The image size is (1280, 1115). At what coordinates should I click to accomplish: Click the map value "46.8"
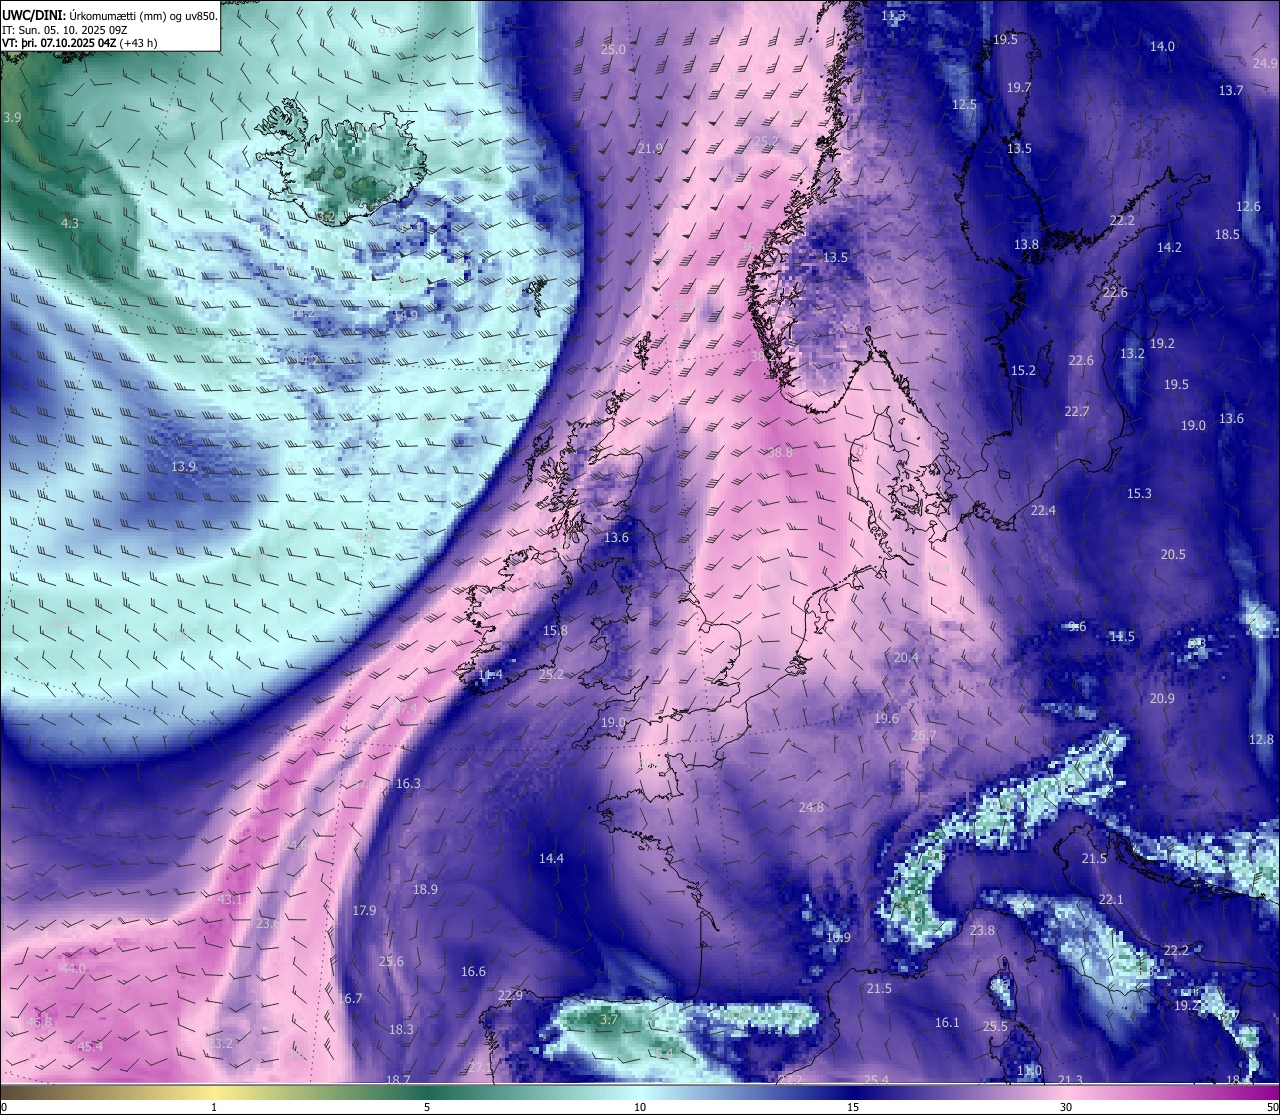[x=39, y=1023]
